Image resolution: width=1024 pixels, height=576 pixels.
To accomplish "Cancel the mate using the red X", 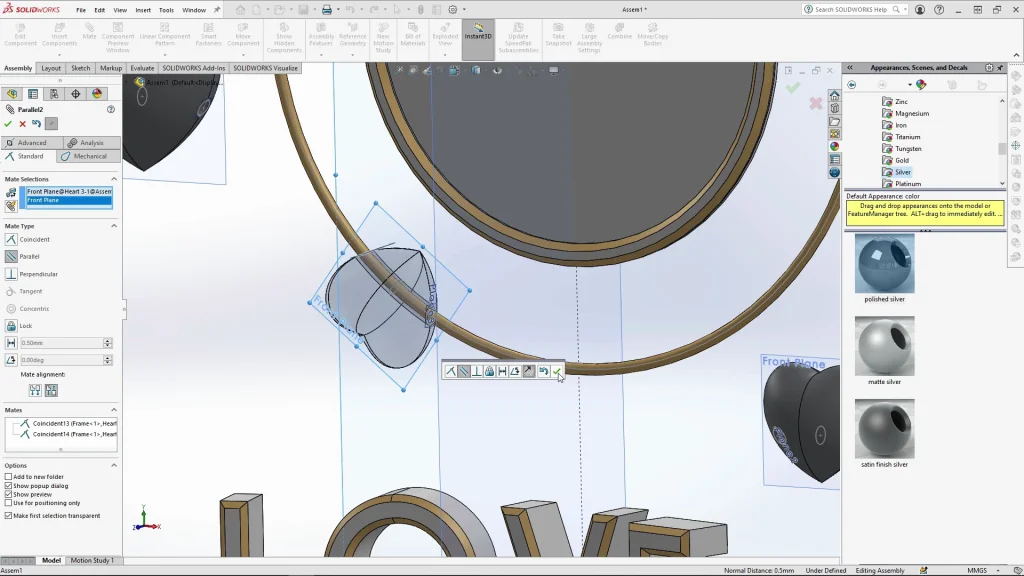I will 22,124.
